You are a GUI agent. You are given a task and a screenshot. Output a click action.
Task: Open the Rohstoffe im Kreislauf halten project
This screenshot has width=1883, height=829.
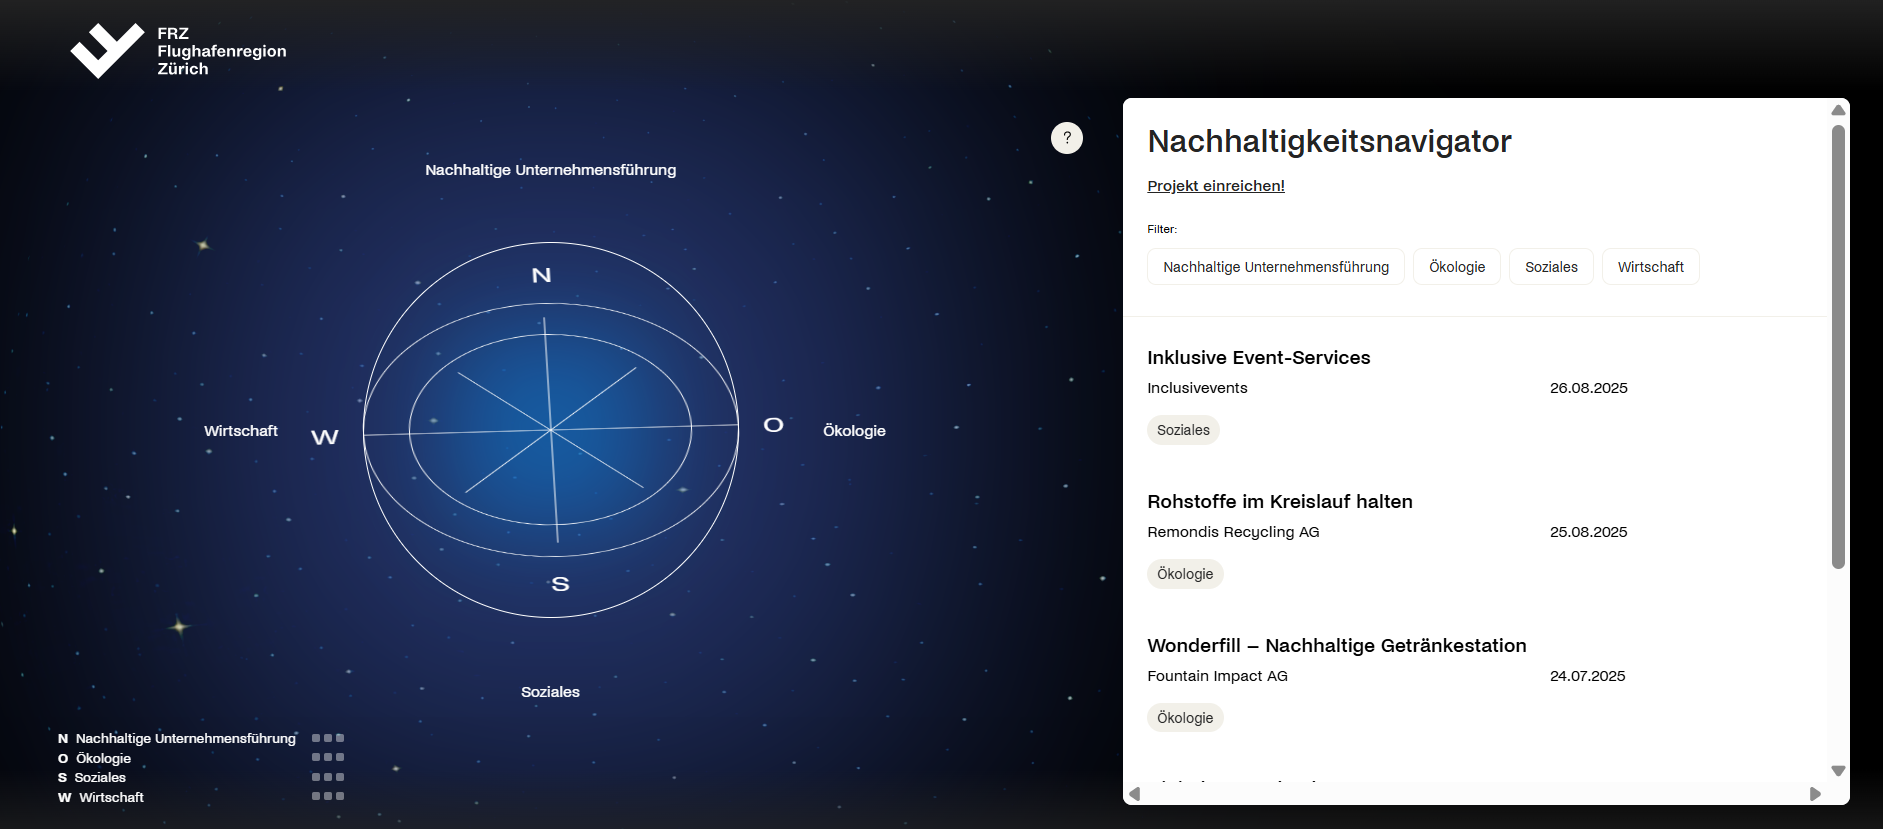click(x=1280, y=502)
